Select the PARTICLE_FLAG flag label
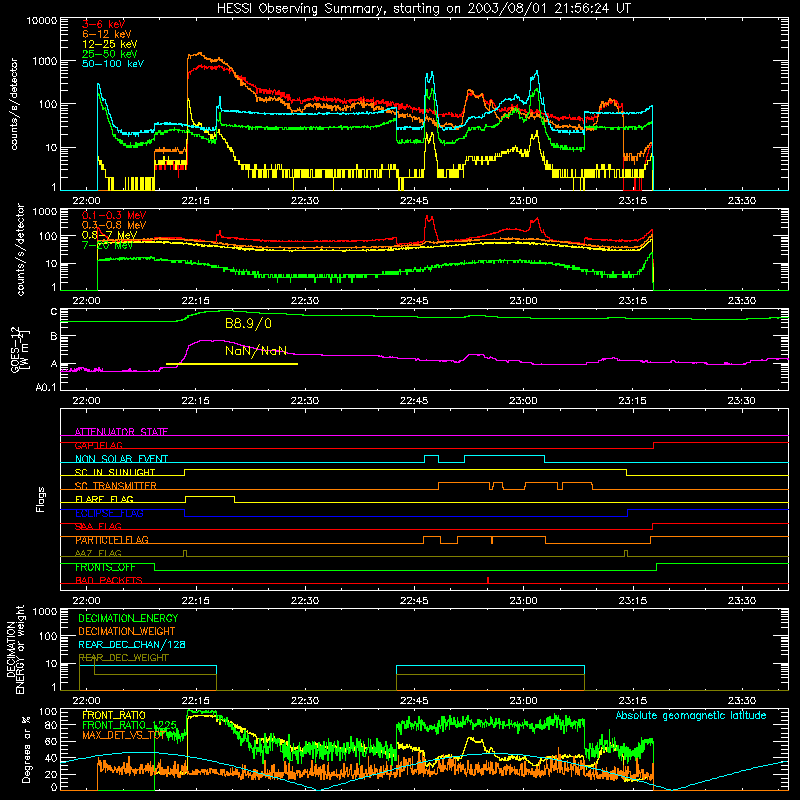The width and height of the screenshot is (800, 800). point(112,540)
